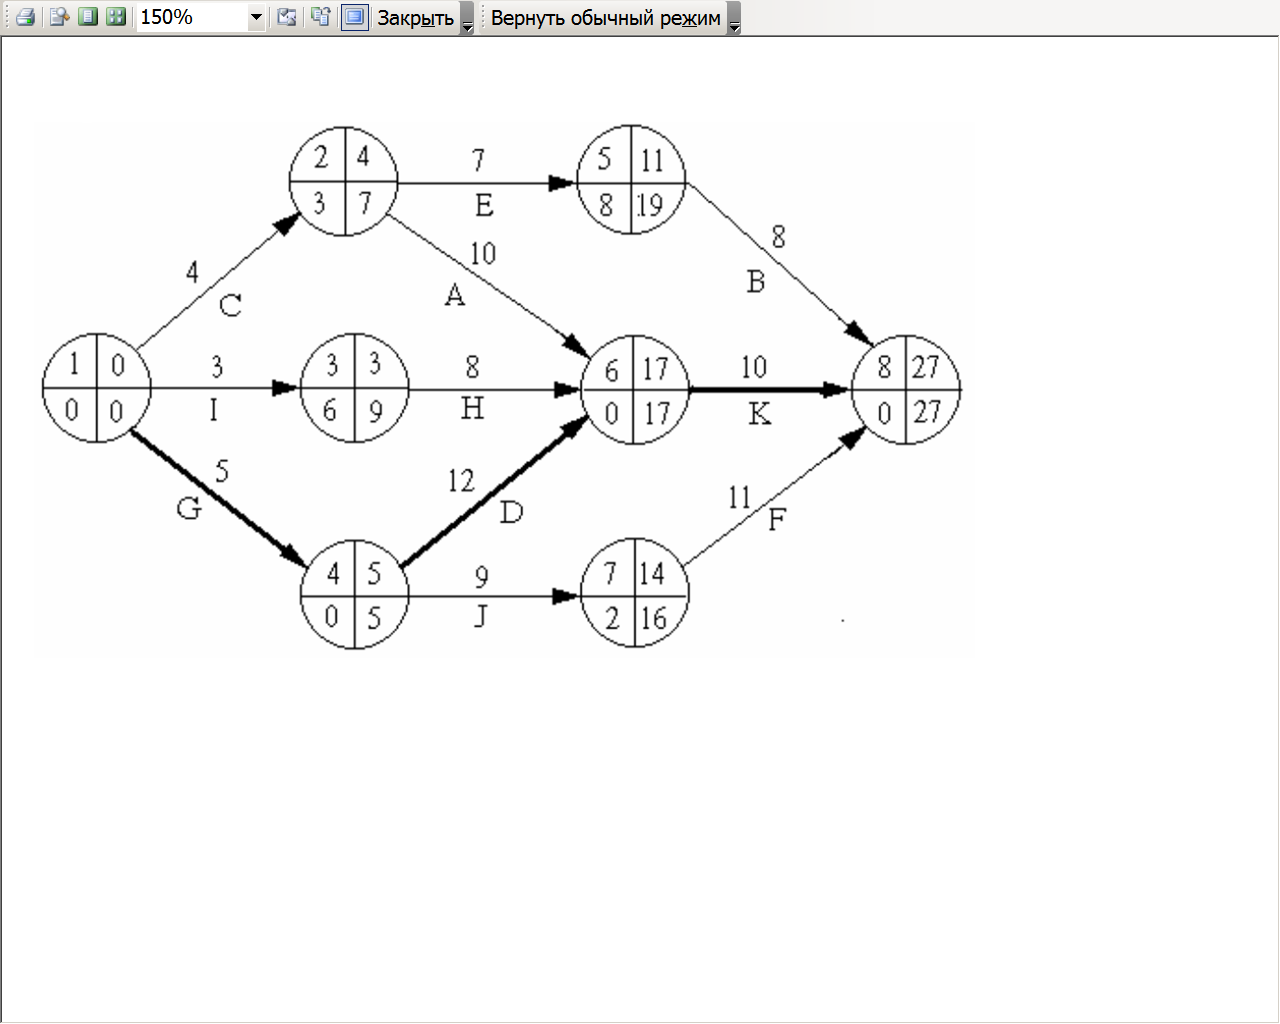The image size is (1280, 1024).
Task: Click the edge label B
Action: 756,282
